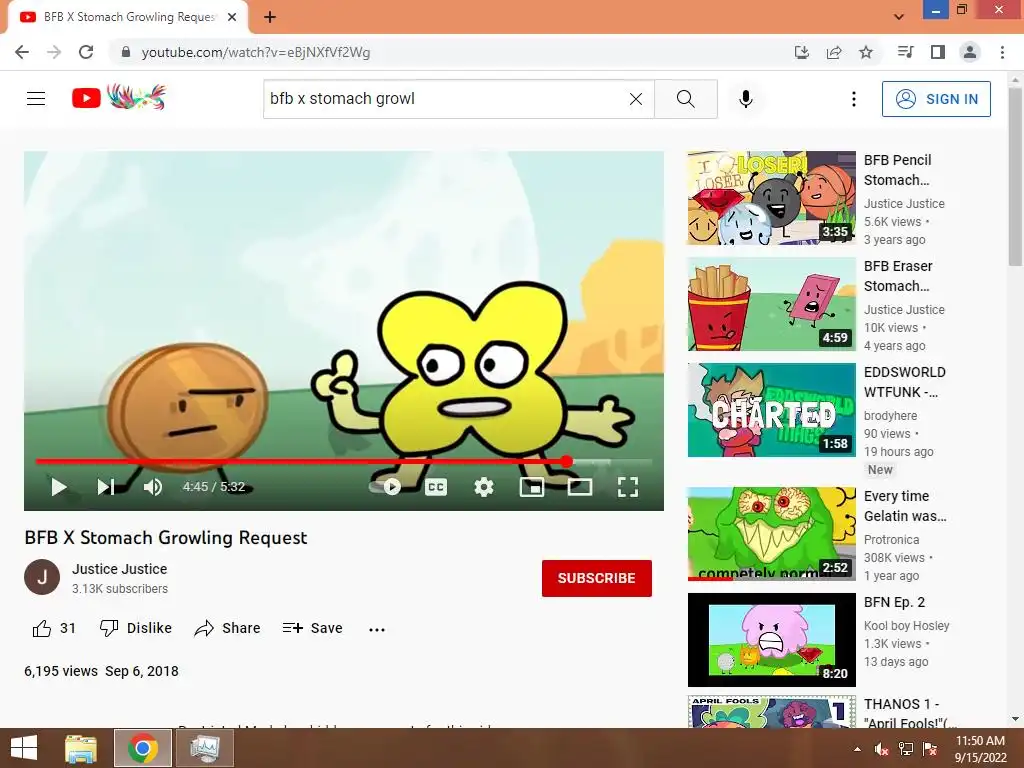Screen dimensions: 1024x768
Task: Open Chrome three-dot menu
Action: pyautogui.click(x=1002, y=52)
